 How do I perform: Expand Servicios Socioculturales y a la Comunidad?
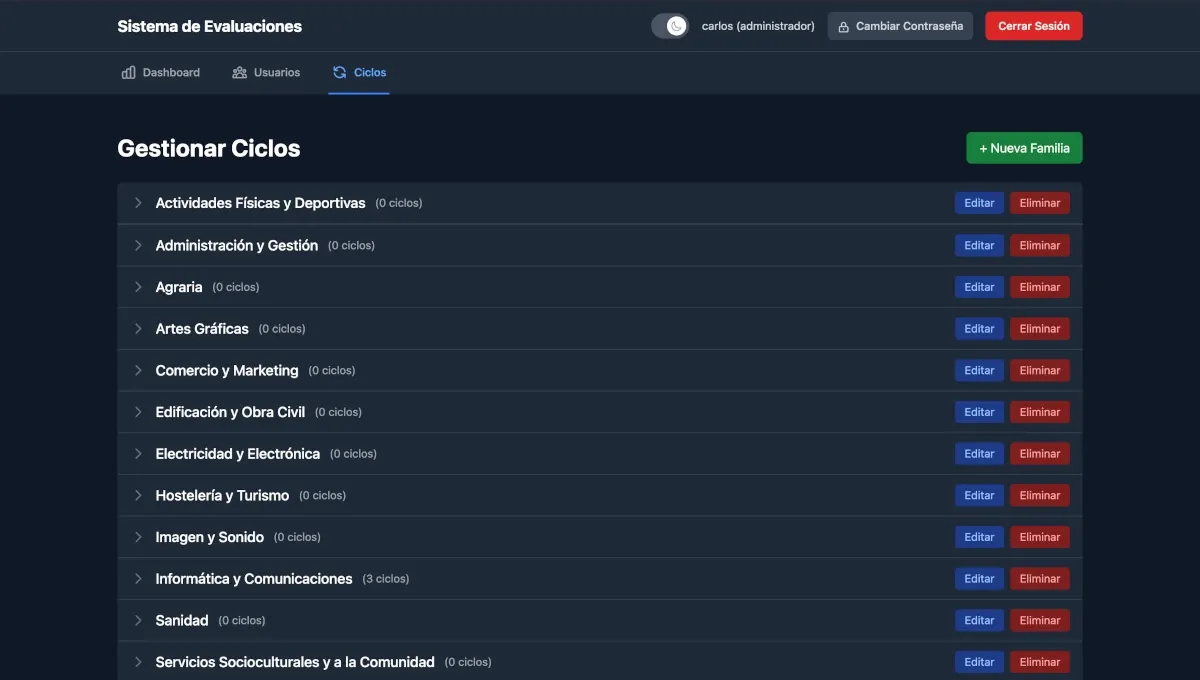(137, 661)
